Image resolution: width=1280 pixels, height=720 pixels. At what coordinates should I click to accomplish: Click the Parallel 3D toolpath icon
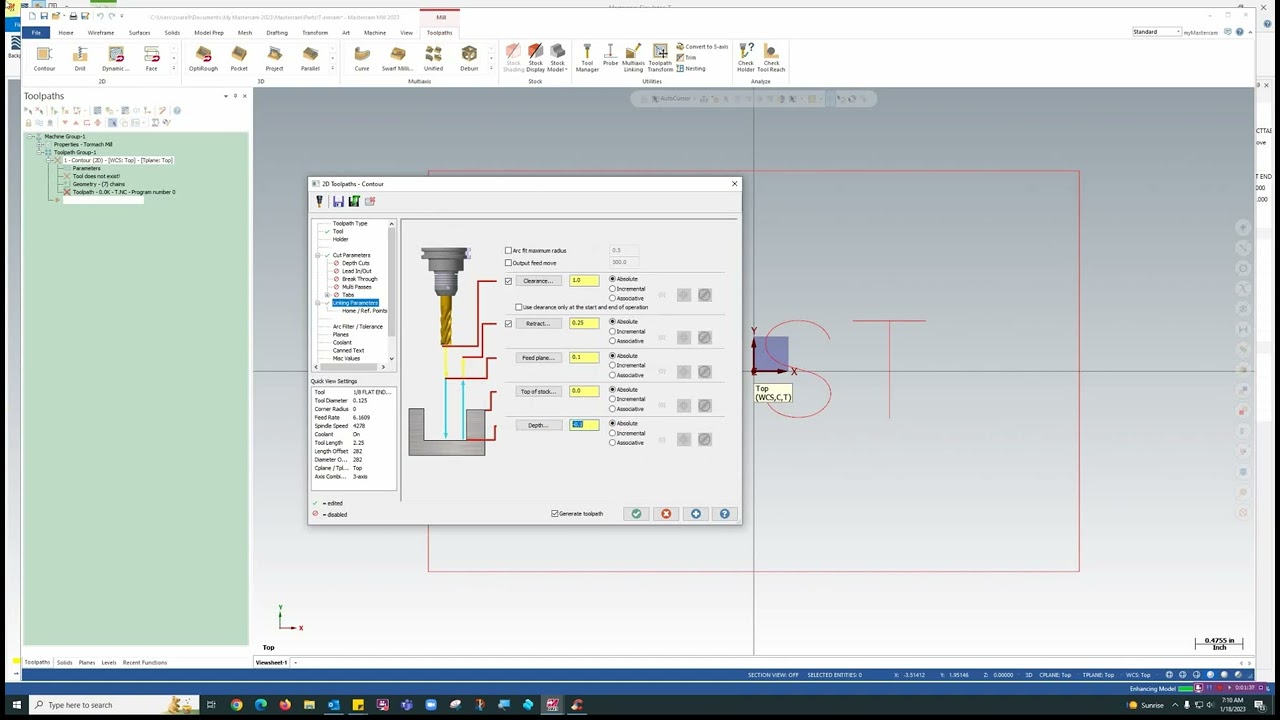310,58
